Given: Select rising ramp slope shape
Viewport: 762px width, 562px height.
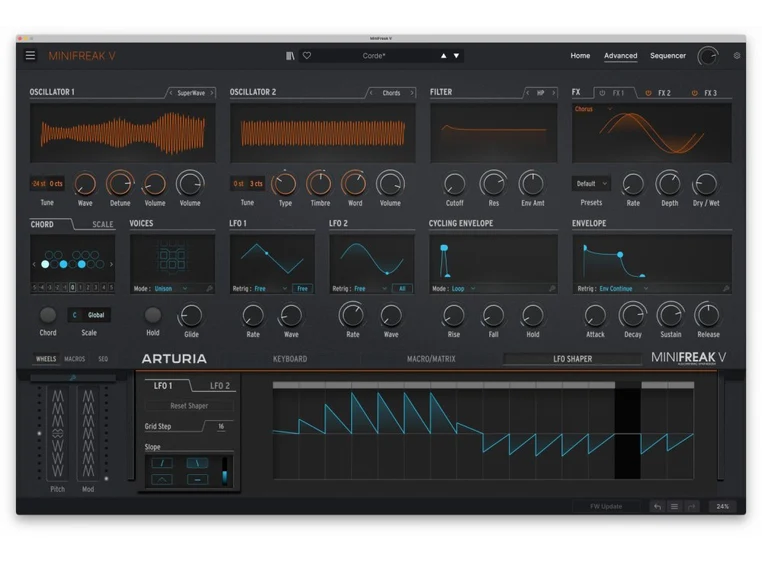Looking at the screenshot, I should 162,463.
